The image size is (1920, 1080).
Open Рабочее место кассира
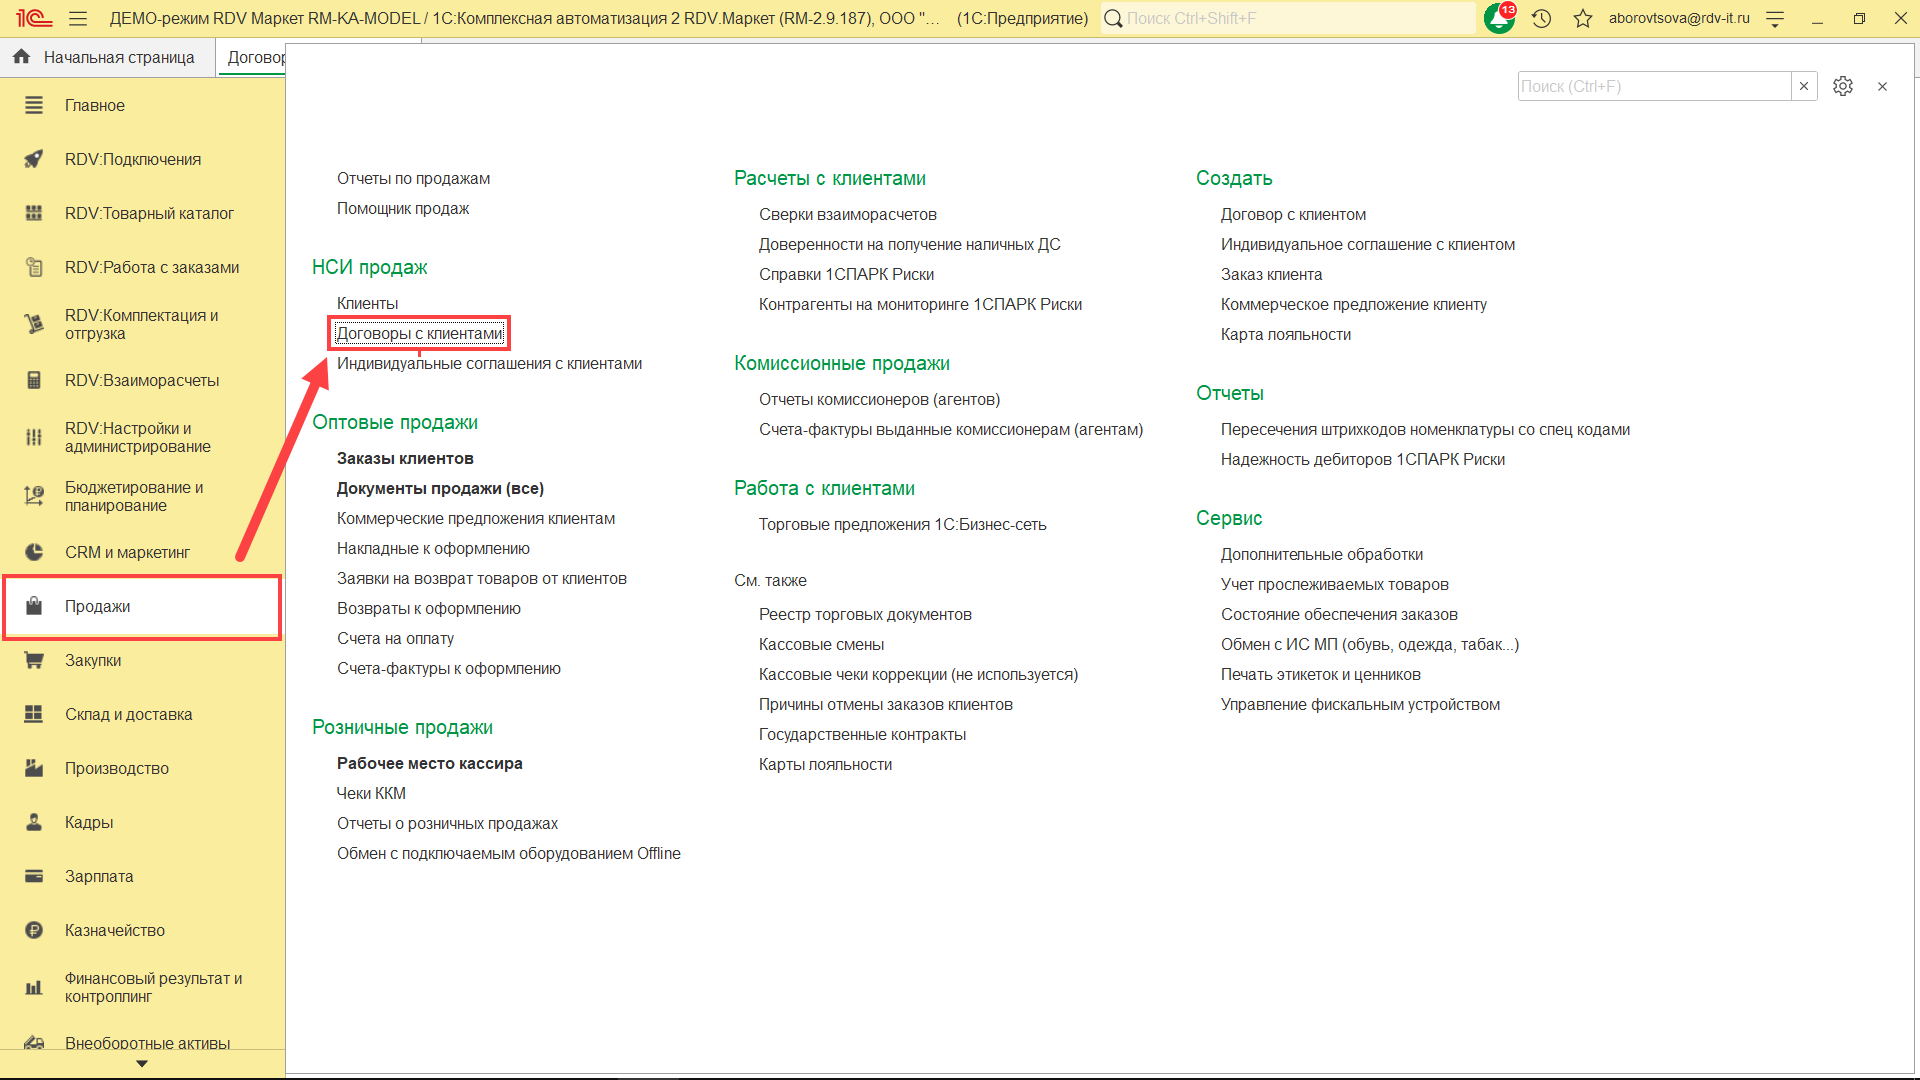(429, 763)
